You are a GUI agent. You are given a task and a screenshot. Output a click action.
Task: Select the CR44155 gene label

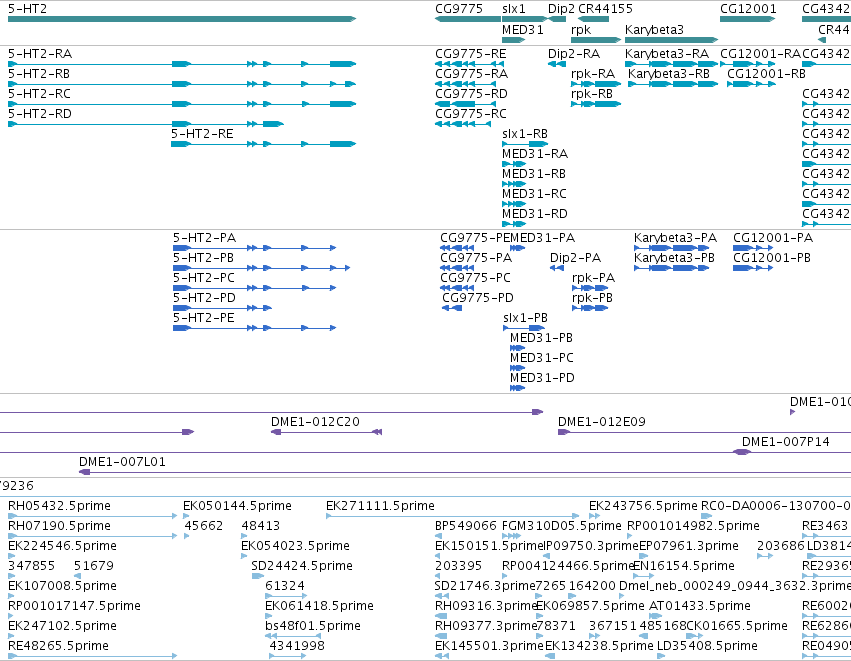605,9
